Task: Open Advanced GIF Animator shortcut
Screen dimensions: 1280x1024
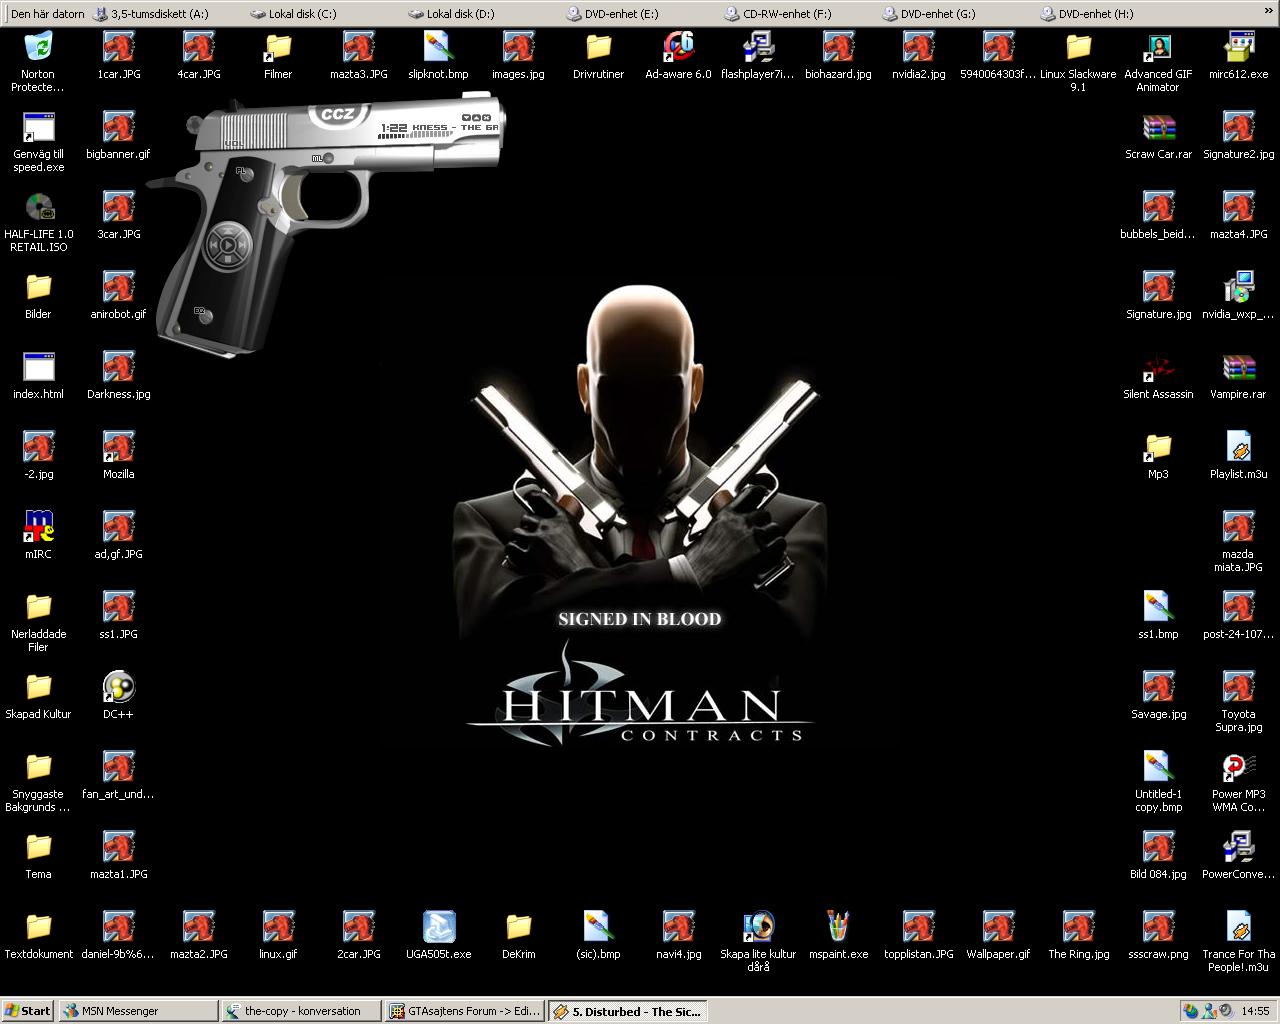Action: click(x=1158, y=60)
